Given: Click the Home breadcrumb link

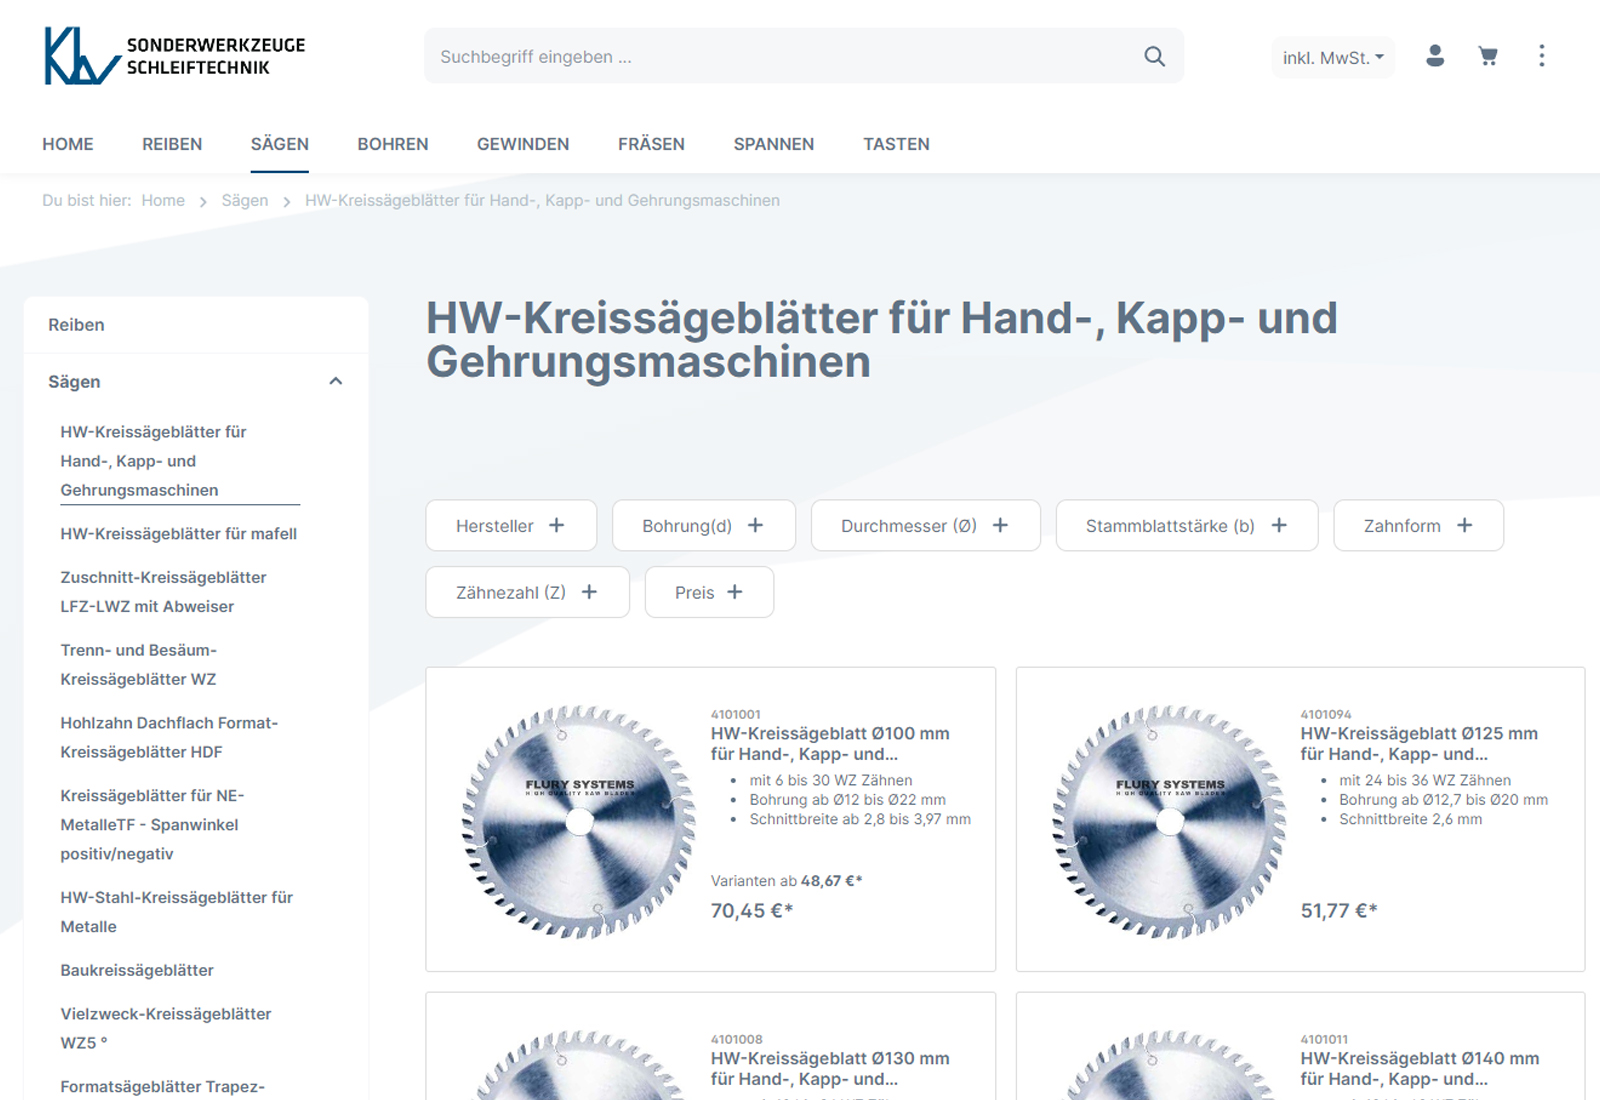Looking at the screenshot, I should (x=163, y=201).
